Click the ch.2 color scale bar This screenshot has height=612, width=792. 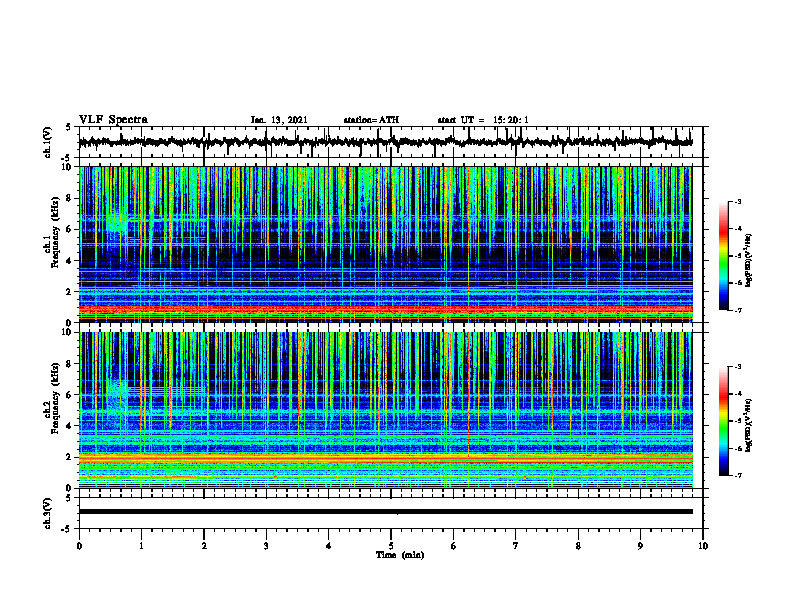click(723, 421)
